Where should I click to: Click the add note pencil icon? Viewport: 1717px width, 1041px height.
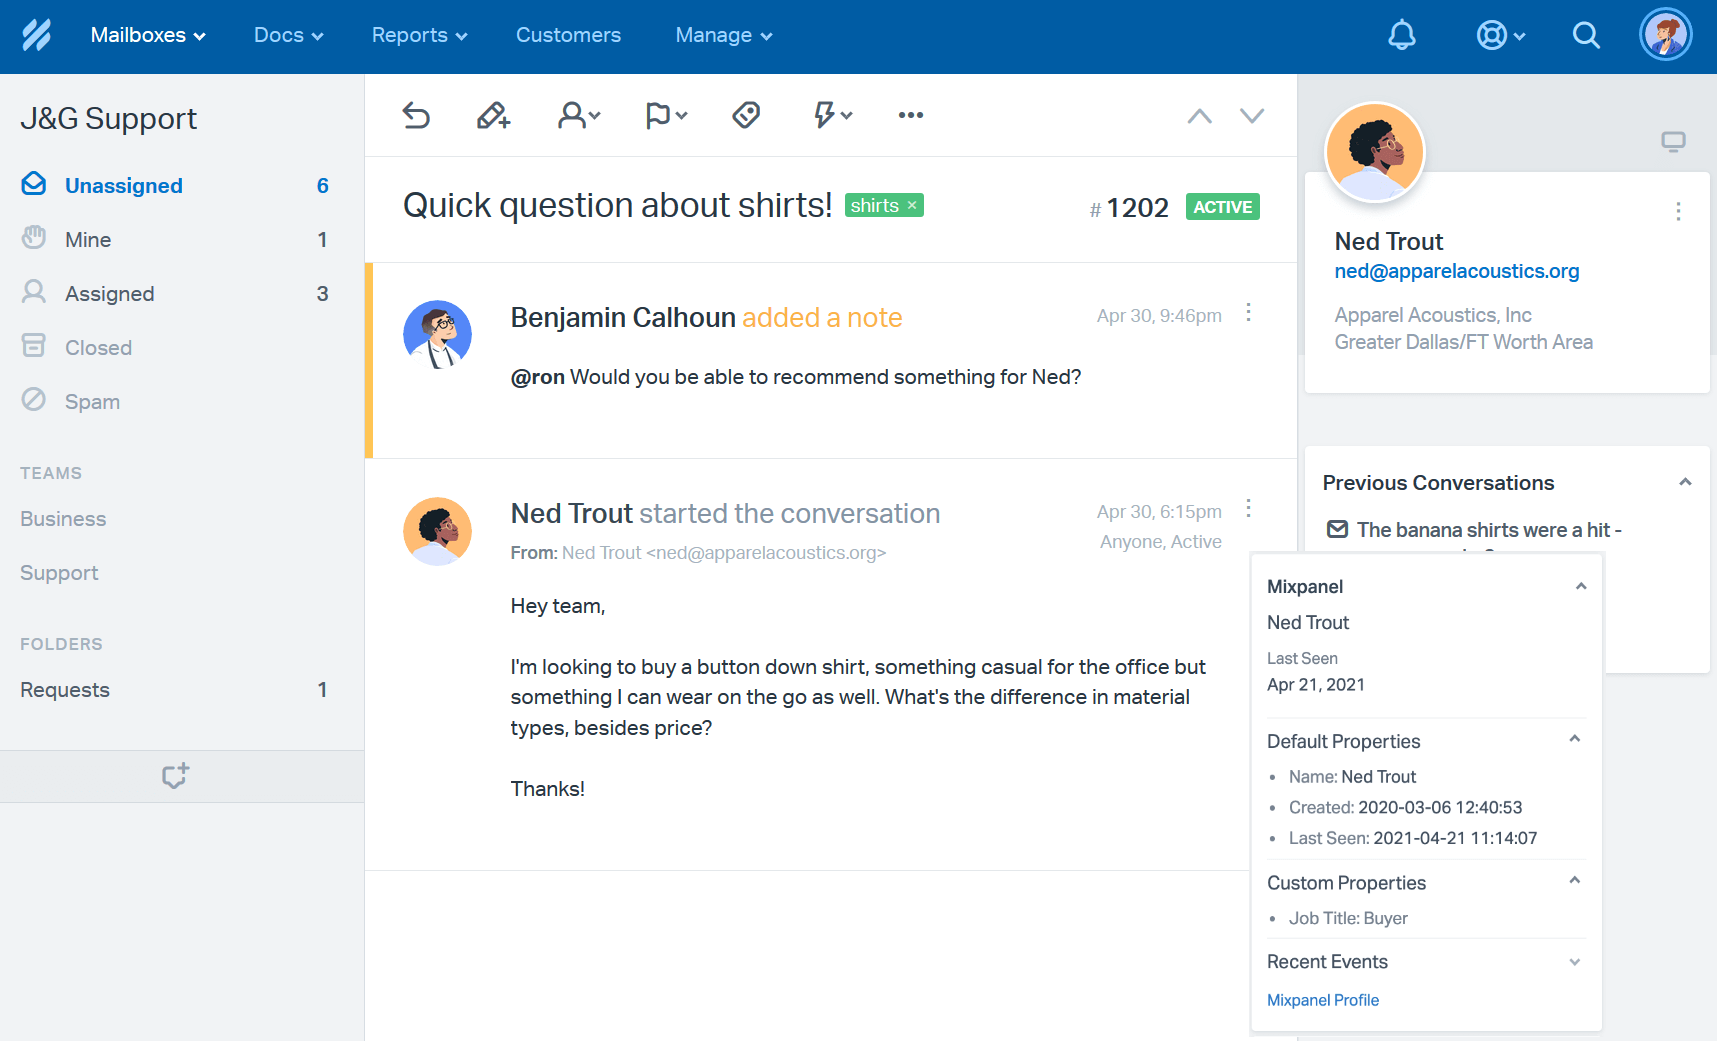[x=493, y=116]
